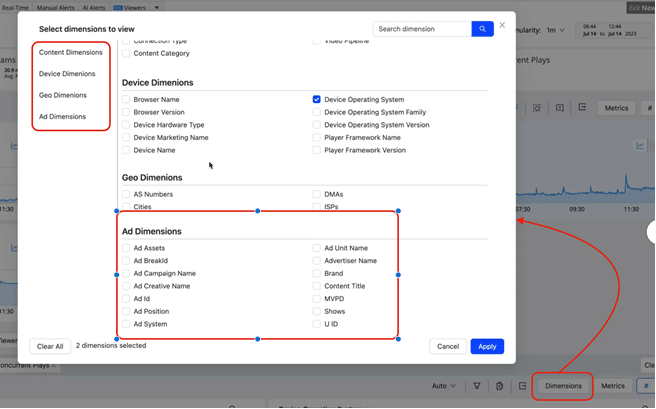Apply the selected dimensions
Screen dimensions: 656x409
[487, 346]
